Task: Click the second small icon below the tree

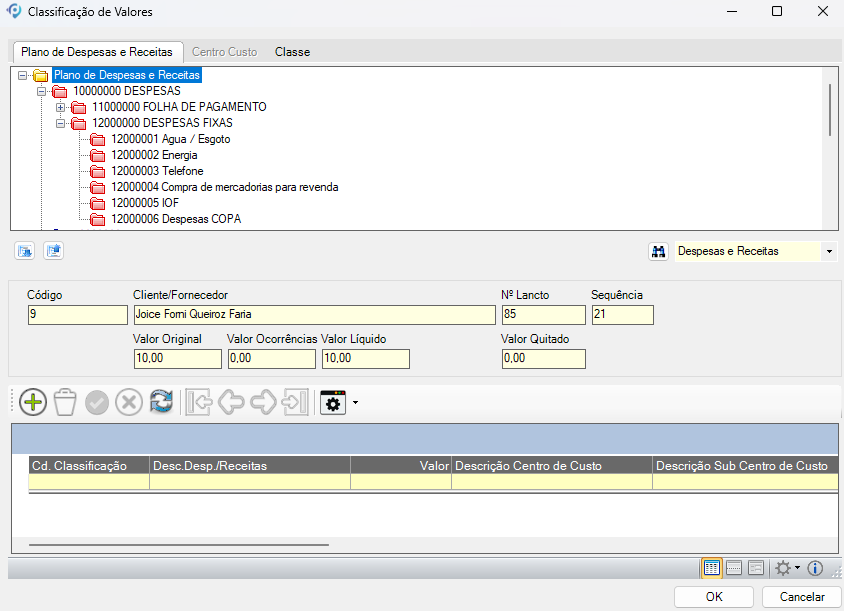Action: click(53, 251)
